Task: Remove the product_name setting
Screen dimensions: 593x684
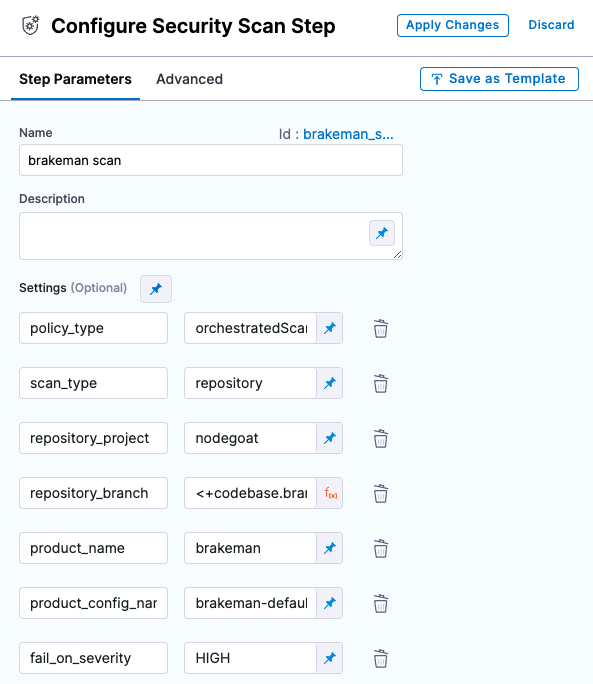Action: pyautogui.click(x=380, y=548)
